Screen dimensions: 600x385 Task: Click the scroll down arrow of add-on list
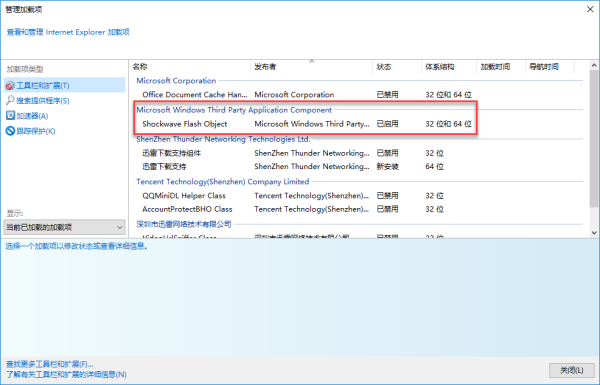click(594, 233)
